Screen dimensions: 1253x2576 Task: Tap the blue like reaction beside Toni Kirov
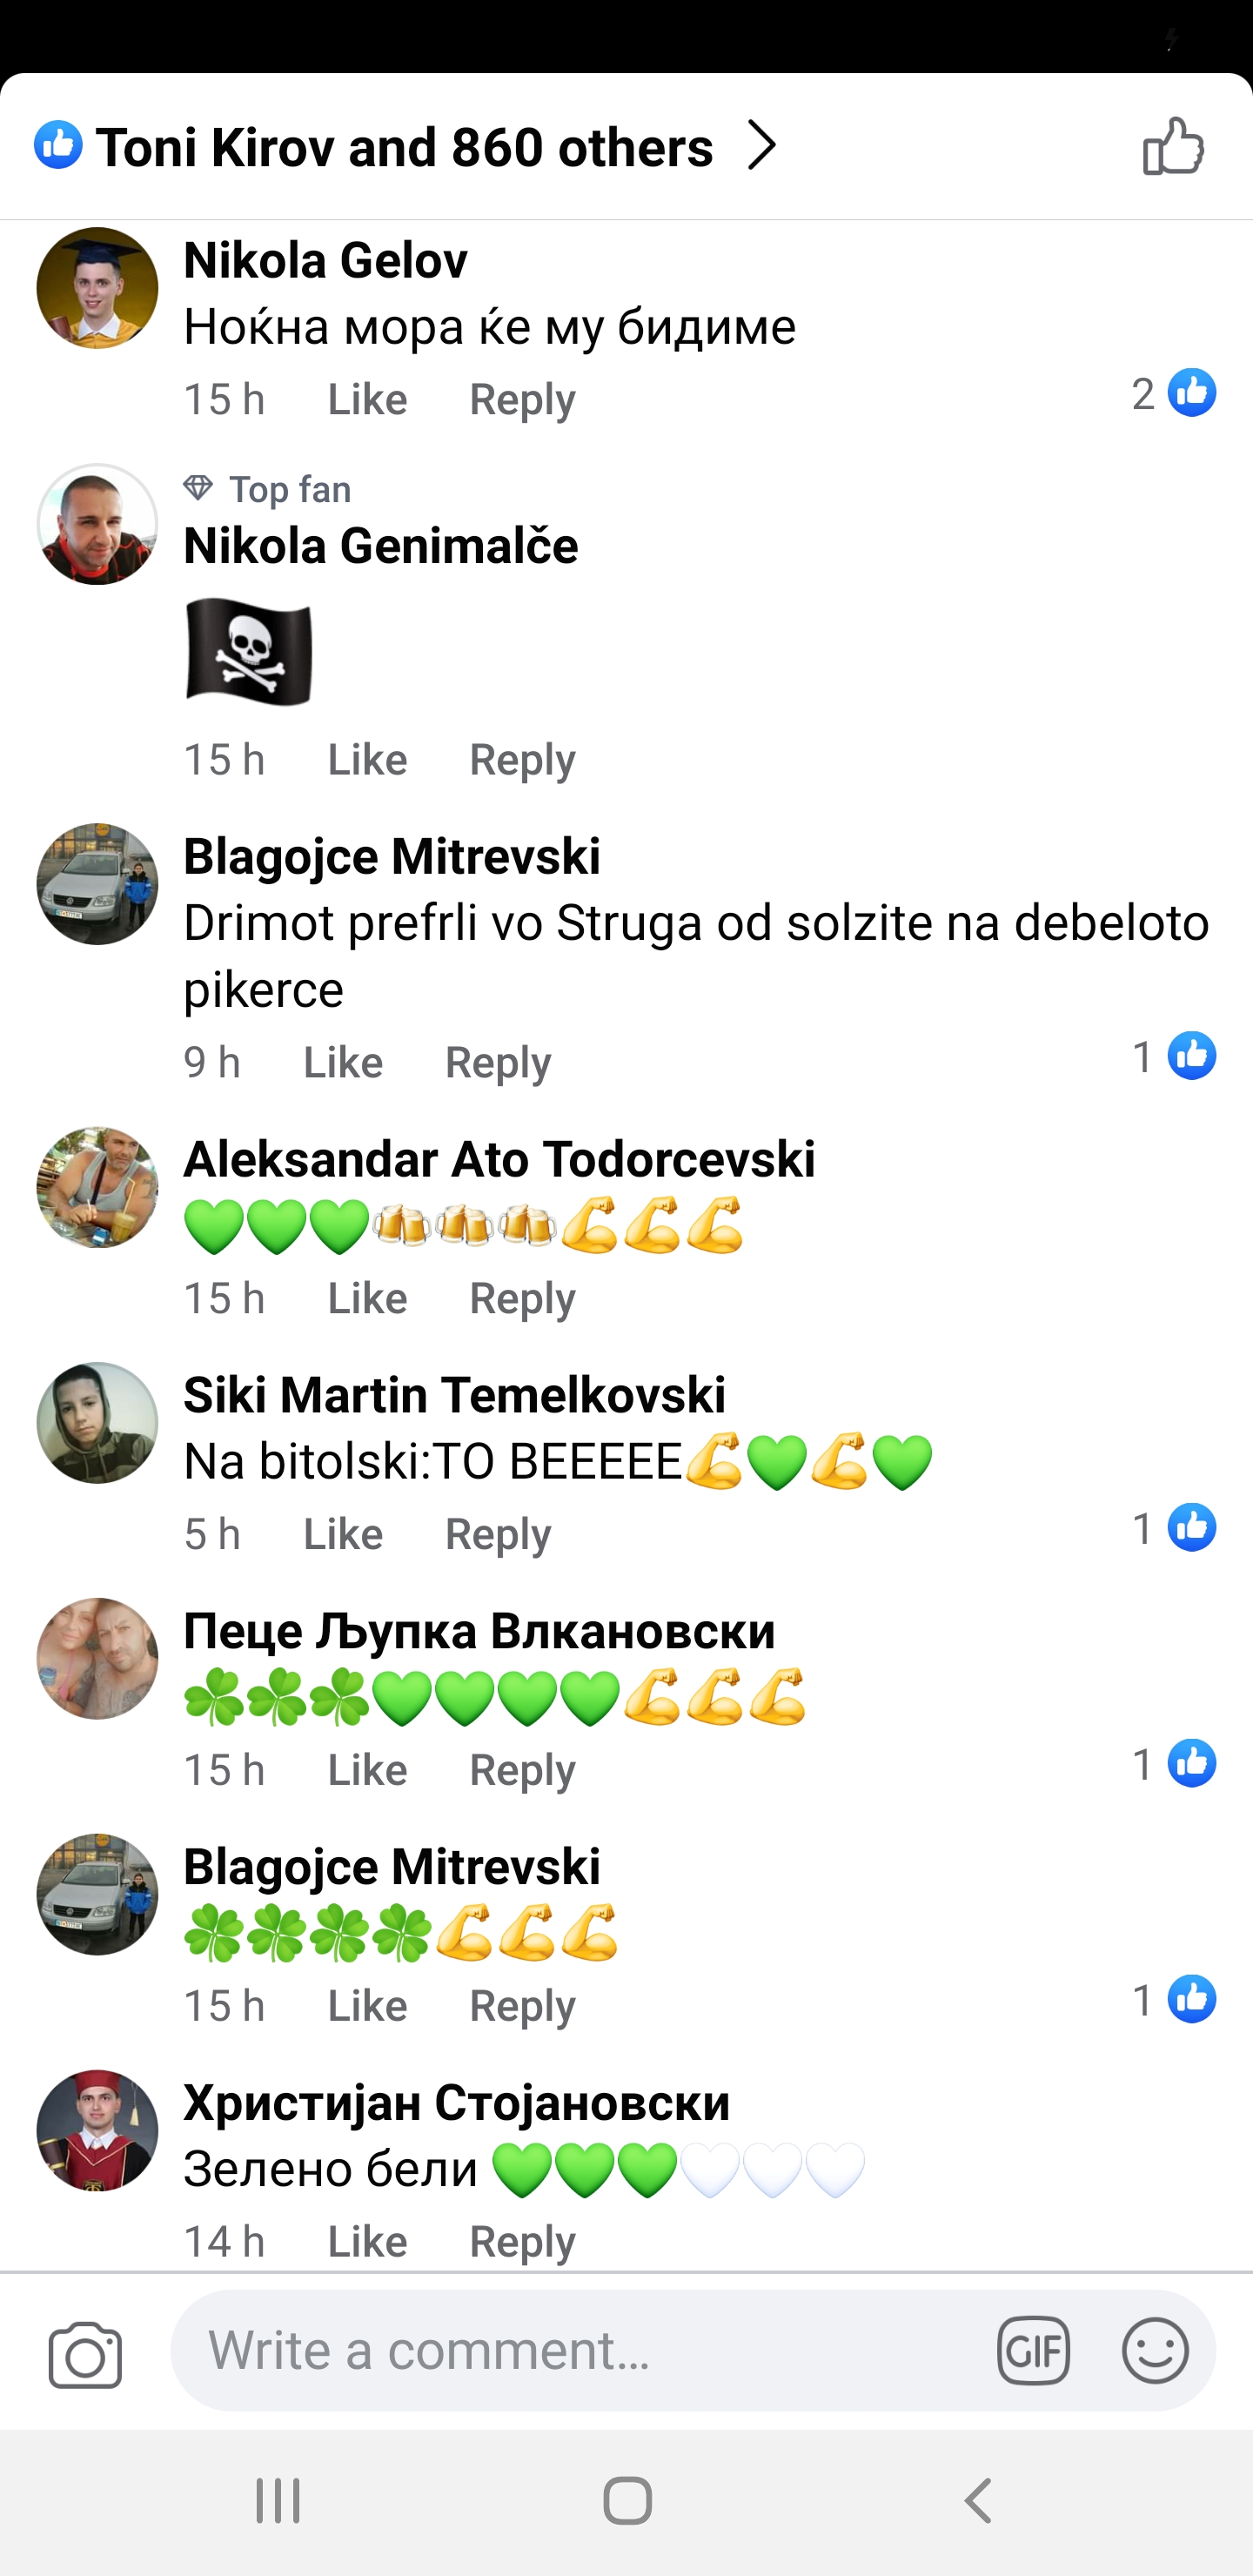point(58,145)
